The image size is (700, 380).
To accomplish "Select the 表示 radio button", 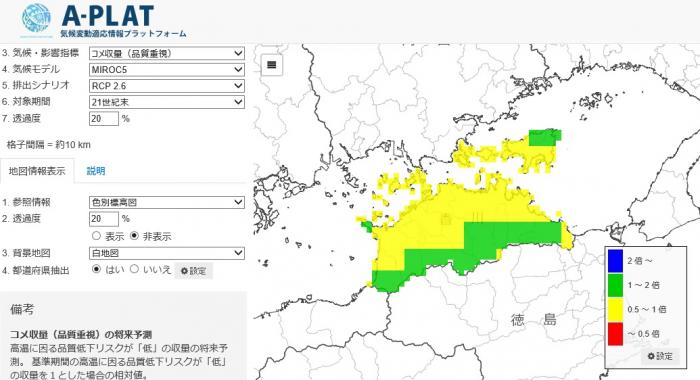I will [x=96, y=235].
